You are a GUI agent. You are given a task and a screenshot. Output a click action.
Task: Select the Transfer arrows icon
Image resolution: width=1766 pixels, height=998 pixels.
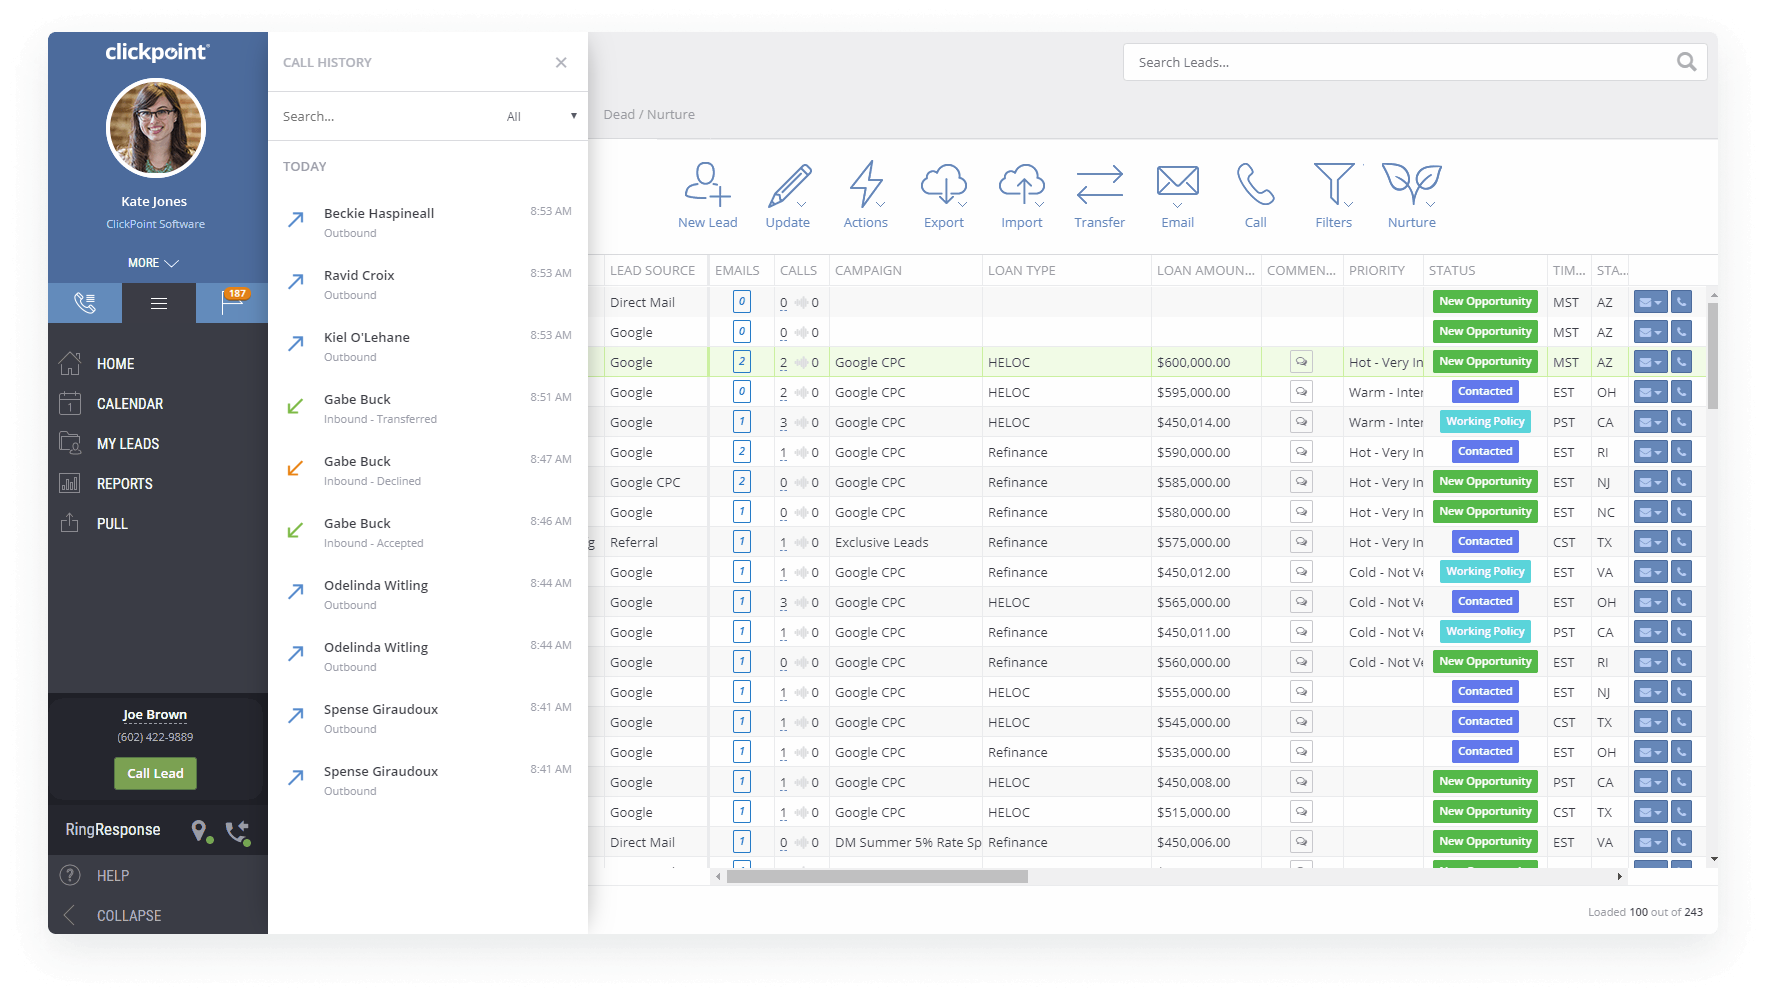pyautogui.click(x=1100, y=185)
